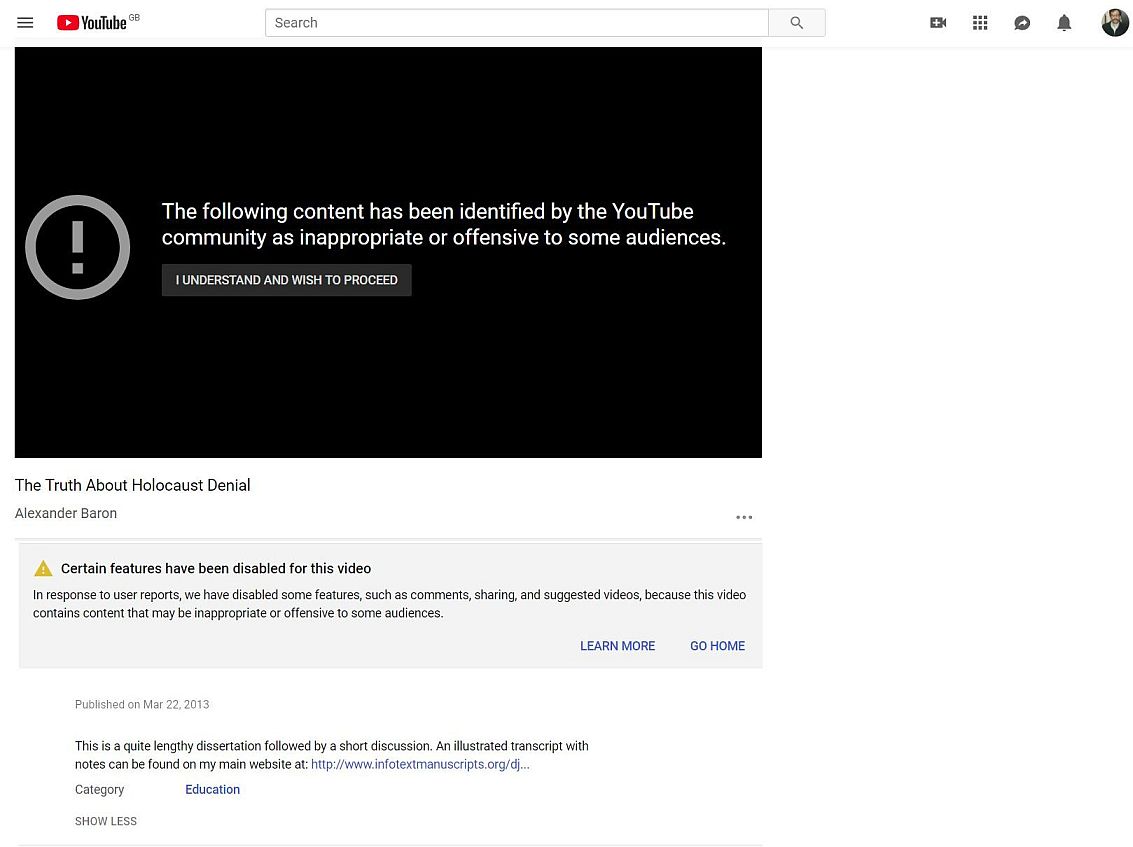Open the Alexander Baron channel

66,513
